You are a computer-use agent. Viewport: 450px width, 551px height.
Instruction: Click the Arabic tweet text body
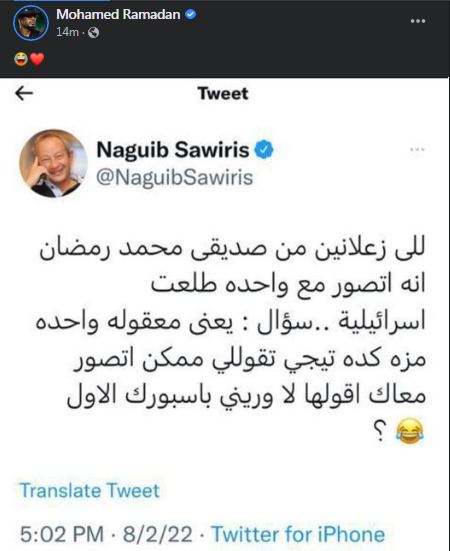(231, 339)
